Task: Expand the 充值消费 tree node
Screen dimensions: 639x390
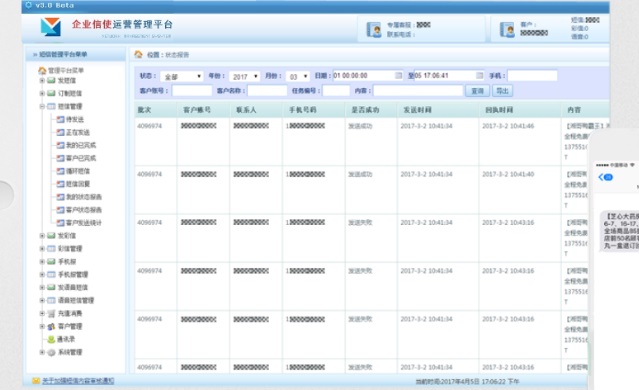Action: click(x=42, y=313)
